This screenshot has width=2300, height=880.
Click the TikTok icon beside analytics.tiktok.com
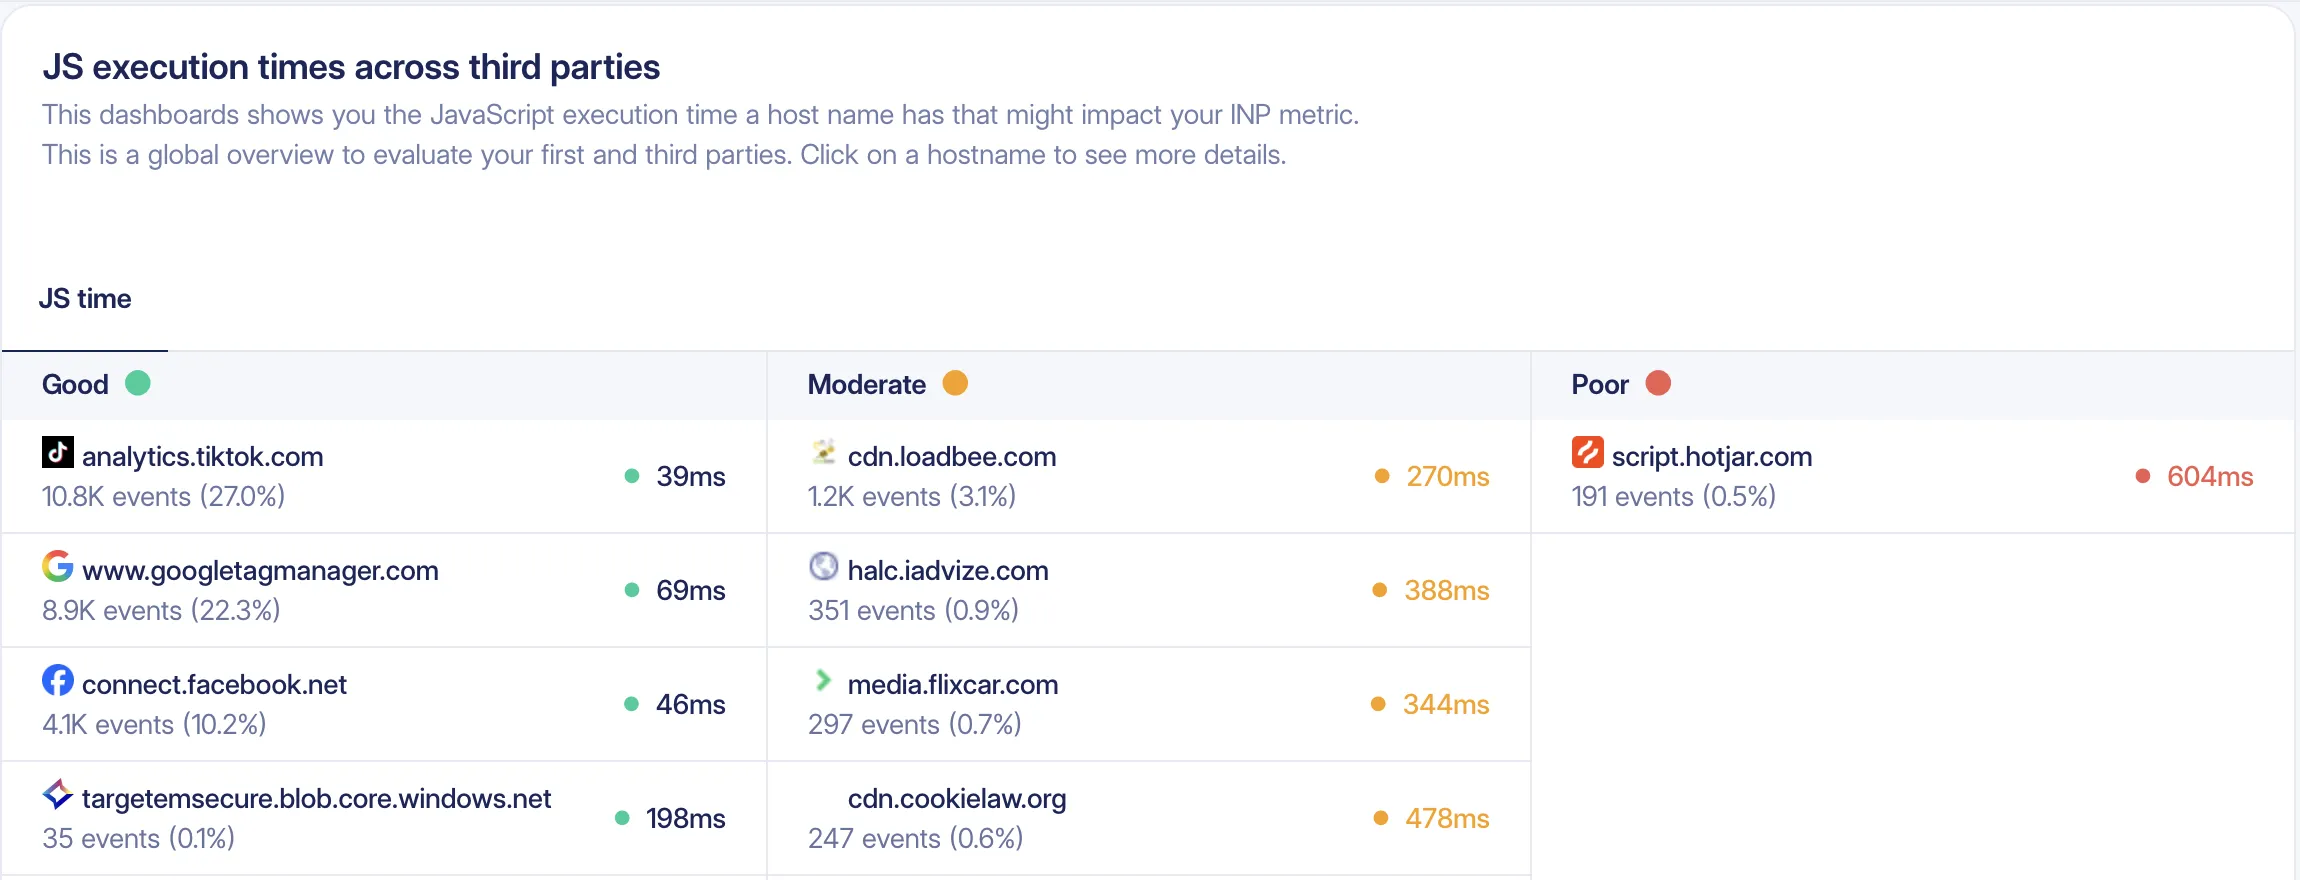point(57,453)
